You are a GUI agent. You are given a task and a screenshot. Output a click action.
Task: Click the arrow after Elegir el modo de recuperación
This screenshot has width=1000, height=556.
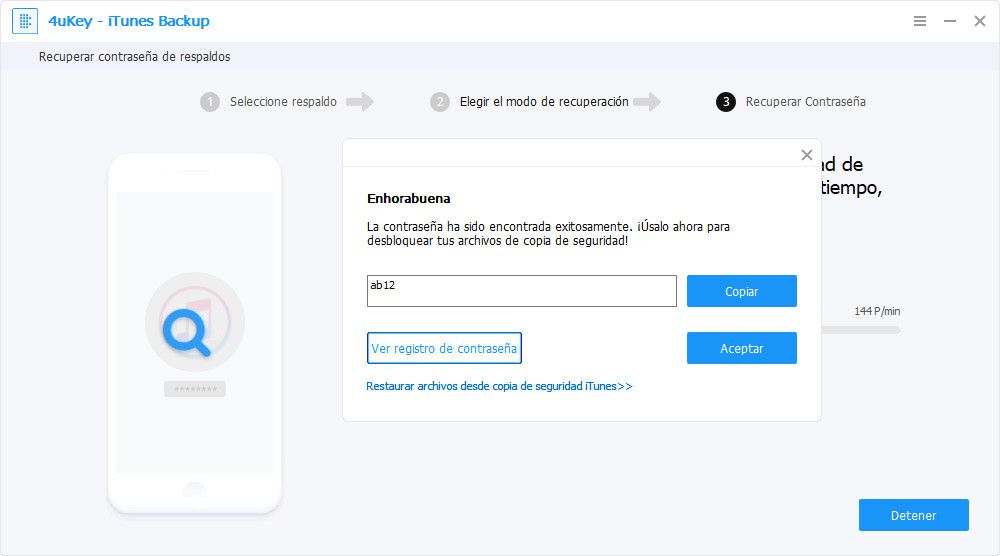tap(647, 102)
